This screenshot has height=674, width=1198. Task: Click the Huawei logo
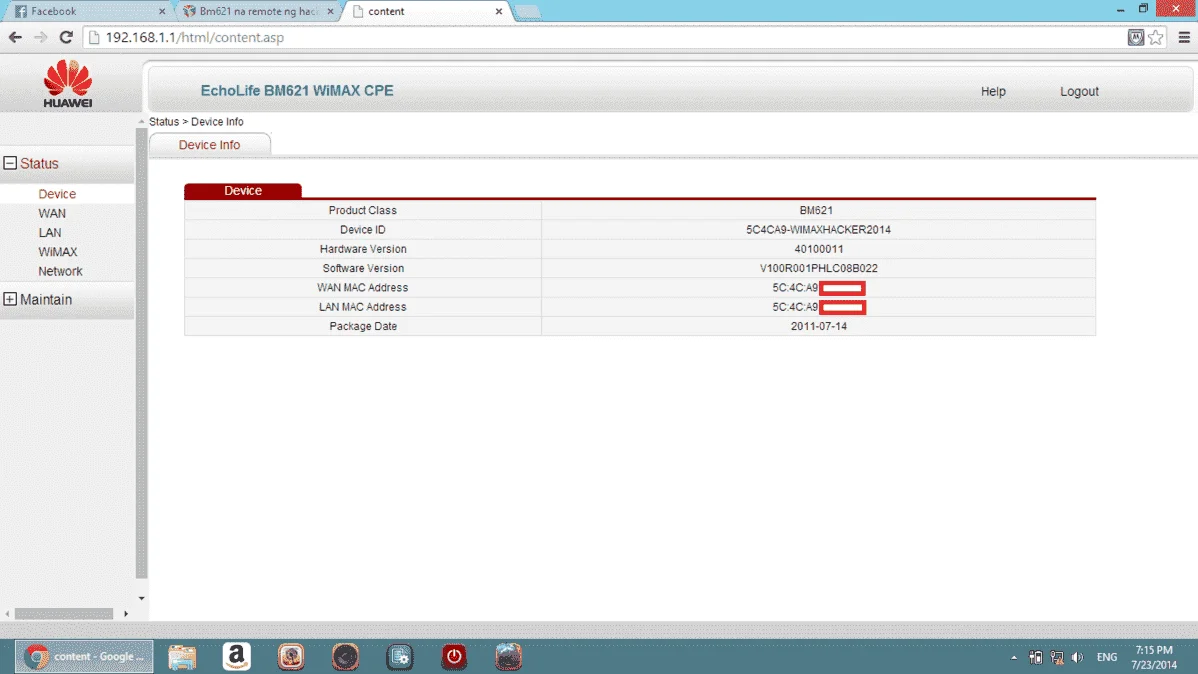(68, 84)
